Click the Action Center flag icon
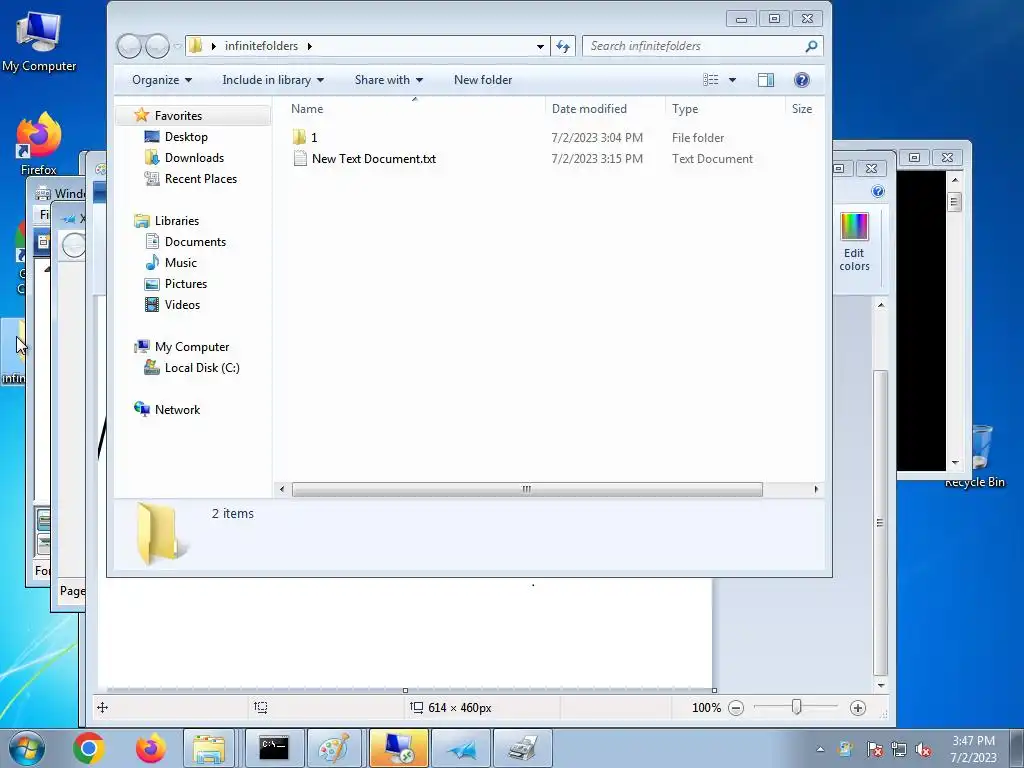The image size is (1024, 768). tap(874, 750)
